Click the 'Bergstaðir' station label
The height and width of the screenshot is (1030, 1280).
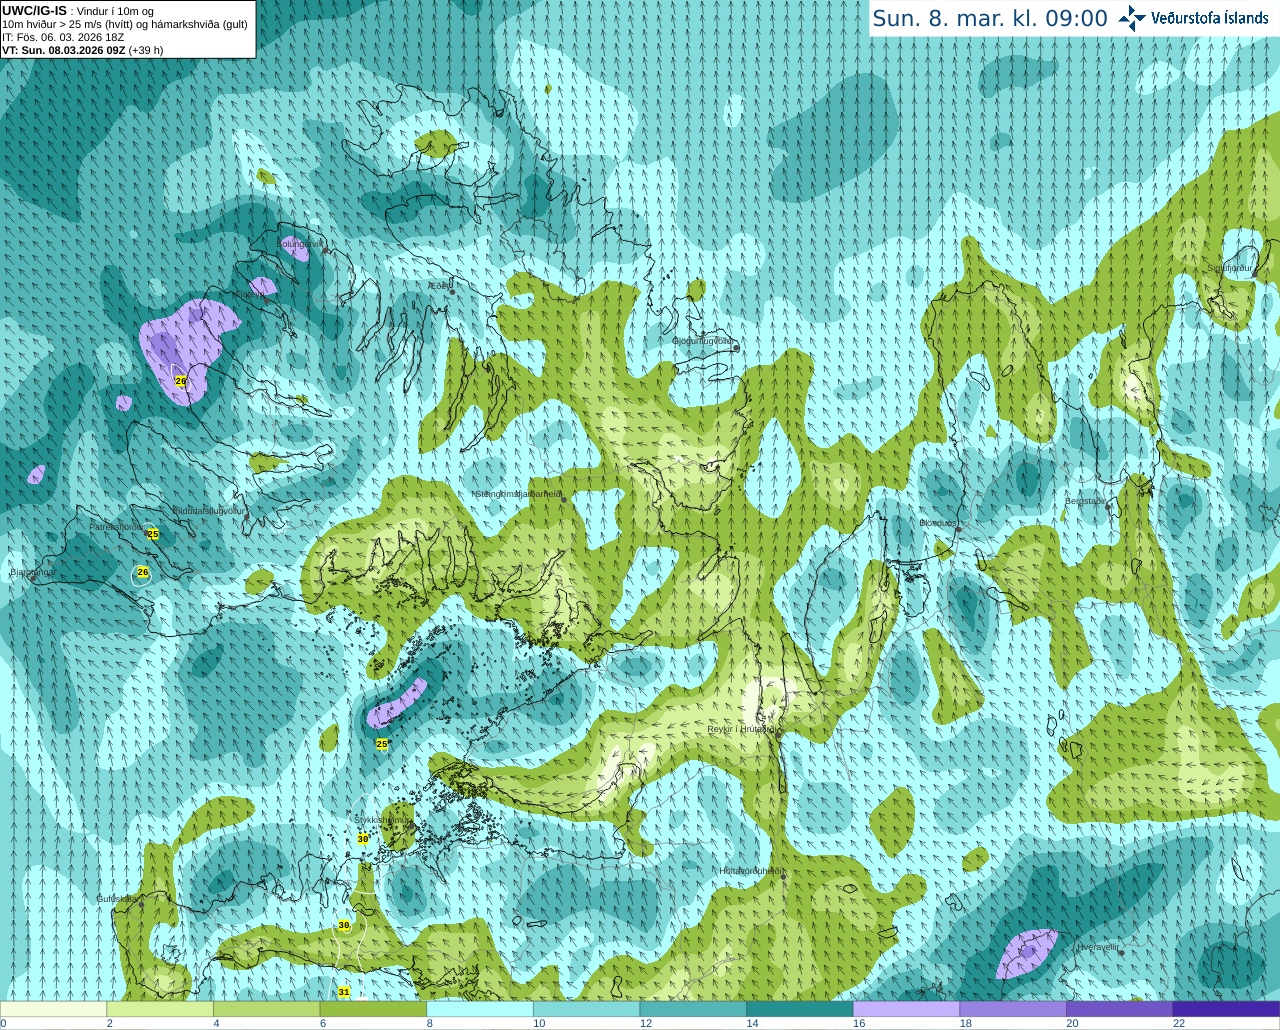[1085, 501]
